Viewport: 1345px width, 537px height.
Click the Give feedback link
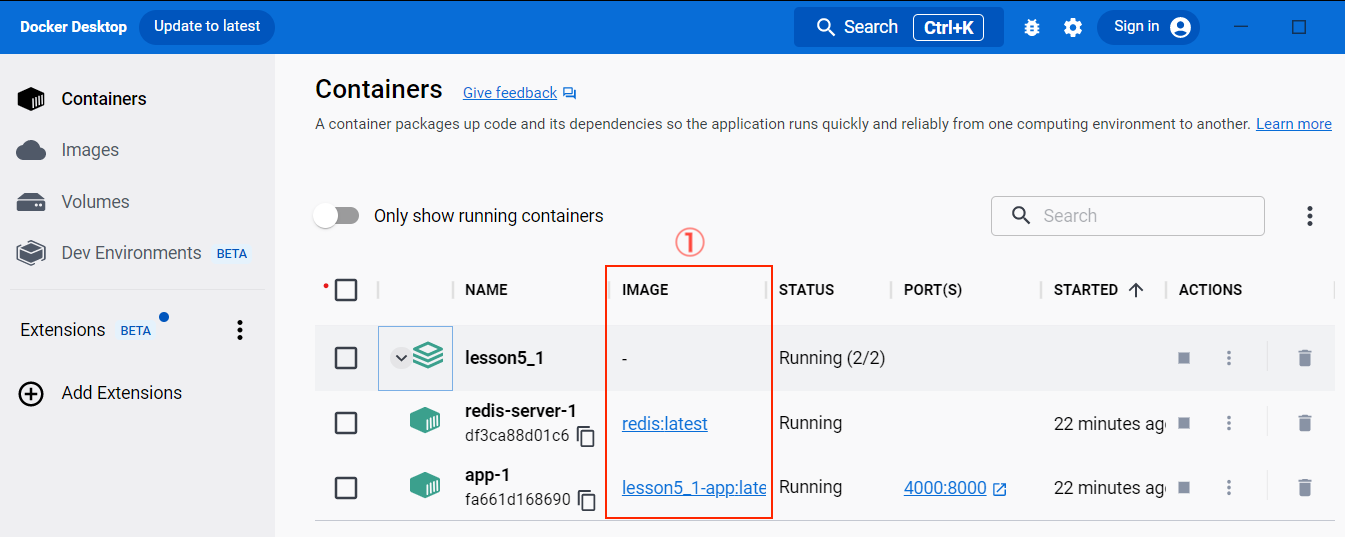(510, 93)
